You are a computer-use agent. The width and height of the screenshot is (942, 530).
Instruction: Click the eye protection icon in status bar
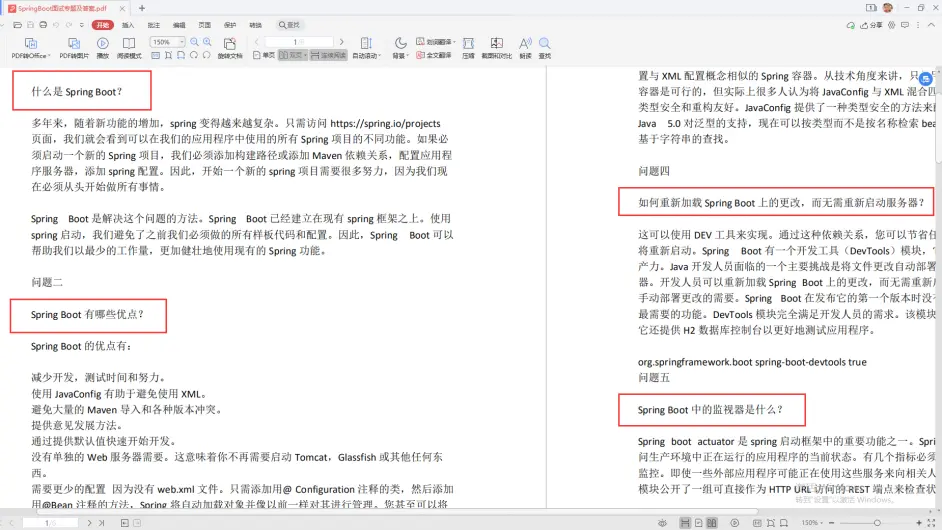point(662,523)
